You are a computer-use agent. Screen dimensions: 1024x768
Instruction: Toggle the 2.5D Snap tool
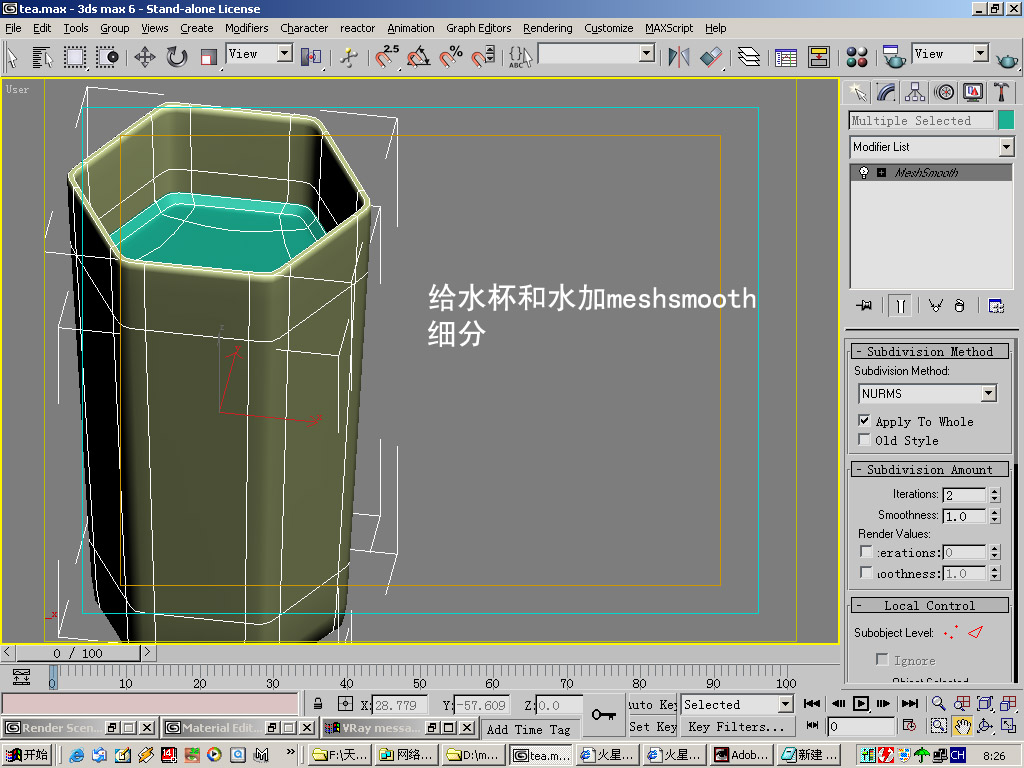pos(387,57)
